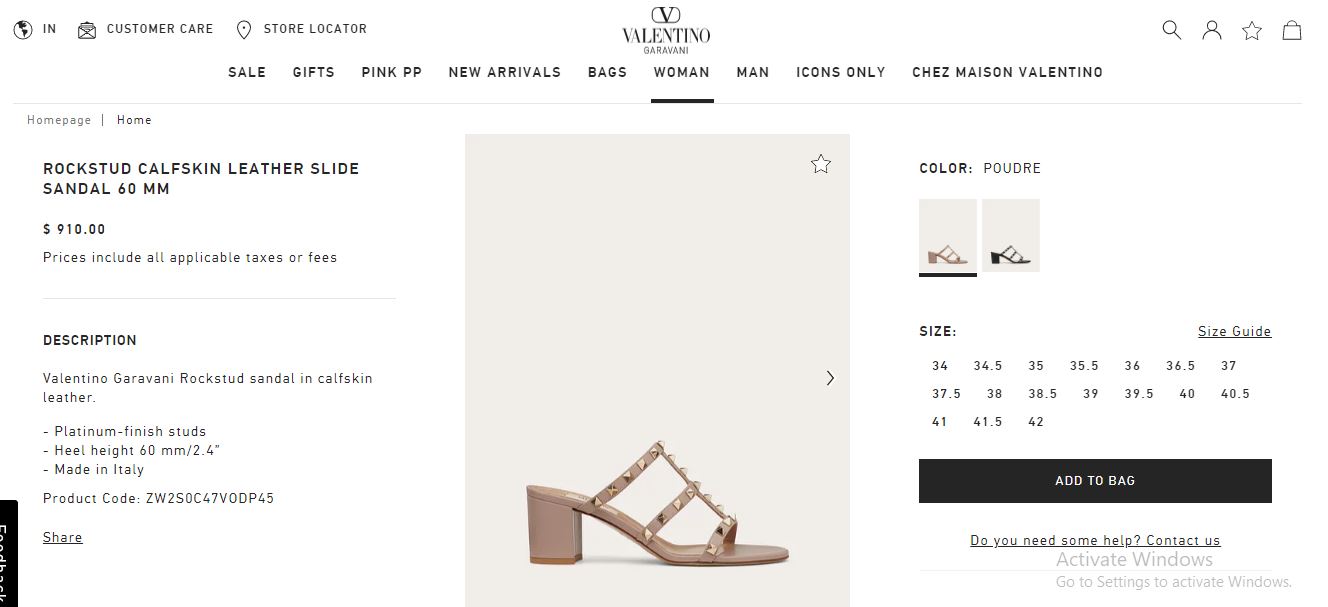
Task: Click the Store Locator pin icon
Action: (x=244, y=30)
